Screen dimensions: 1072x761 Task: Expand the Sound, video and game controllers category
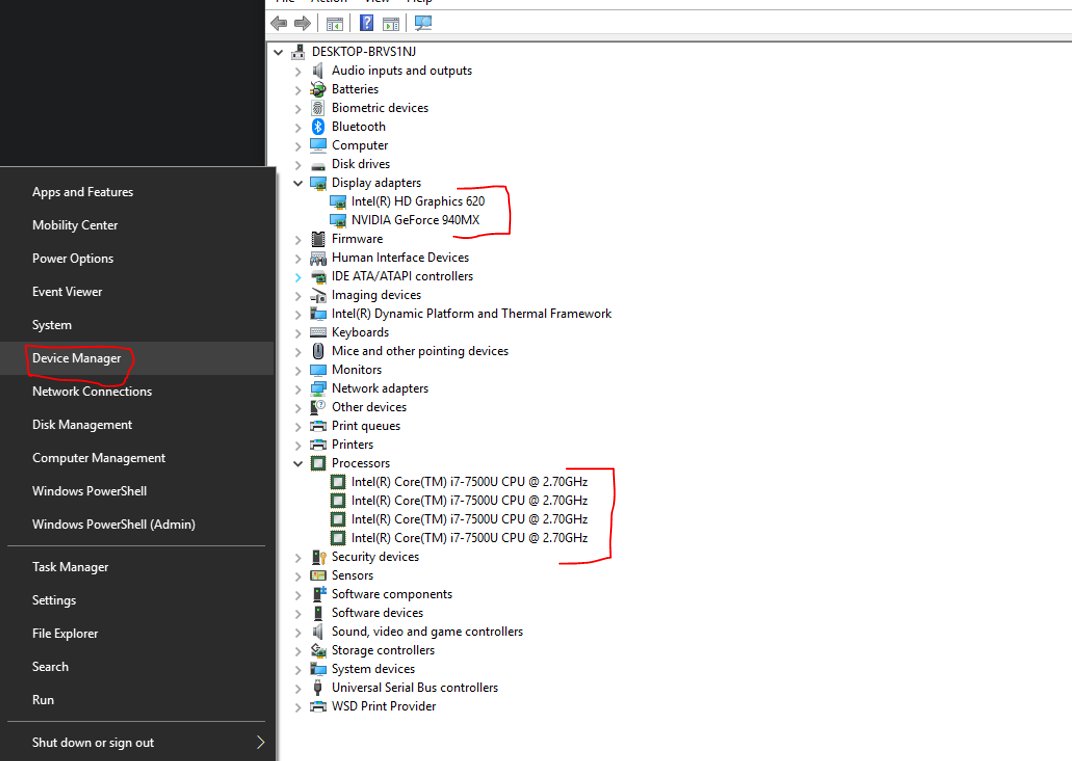(298, 632)
